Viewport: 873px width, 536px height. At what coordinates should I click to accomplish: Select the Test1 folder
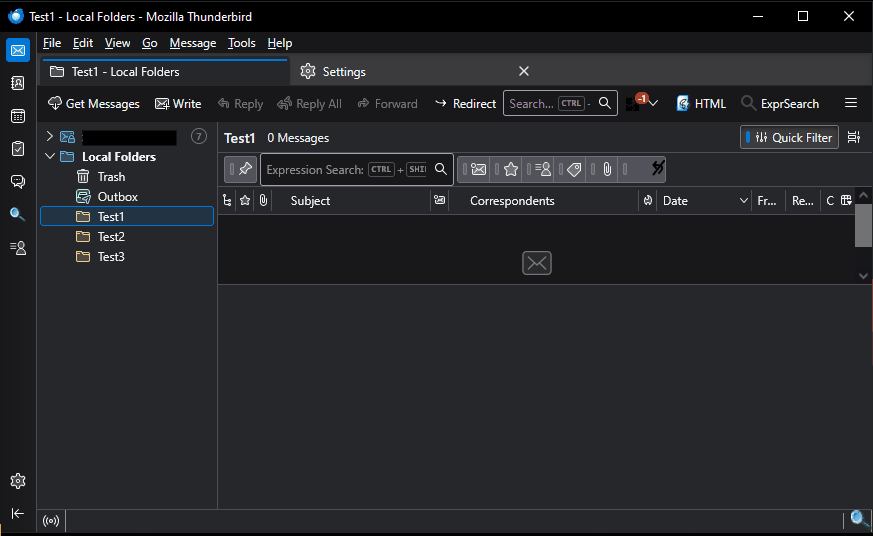pyautogui.click(x=127, y=217)
